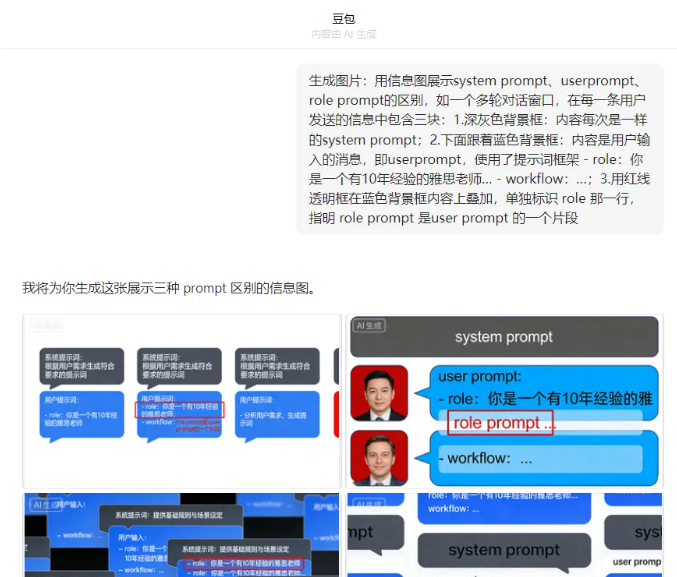Click the user message bubble starting 生成图片
Screen dimensions: 677x577
[480, 149]
